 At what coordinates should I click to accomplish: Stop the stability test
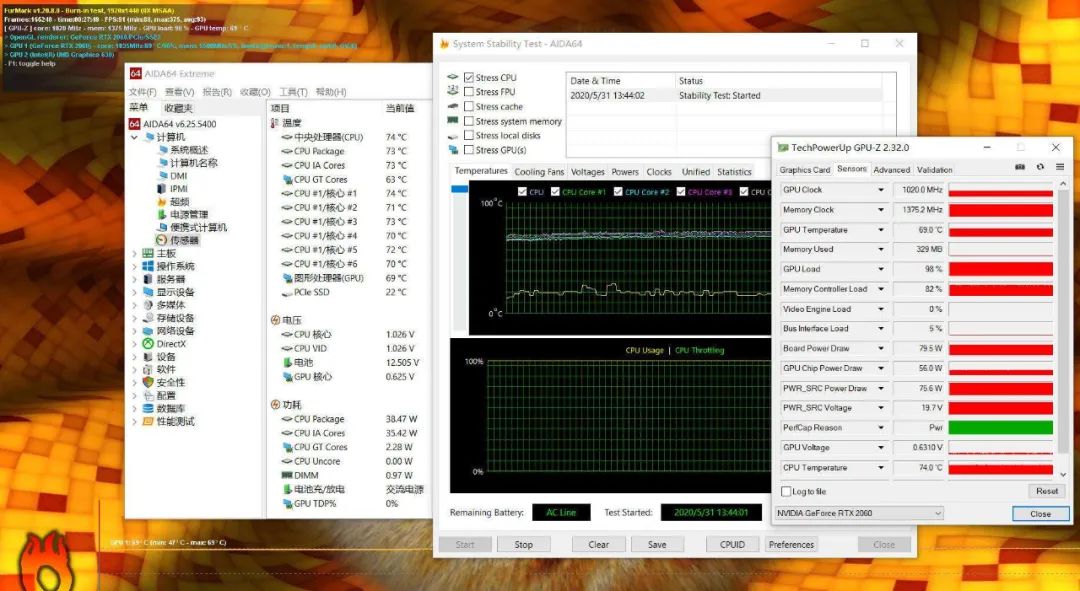click(x=523, y=544)
